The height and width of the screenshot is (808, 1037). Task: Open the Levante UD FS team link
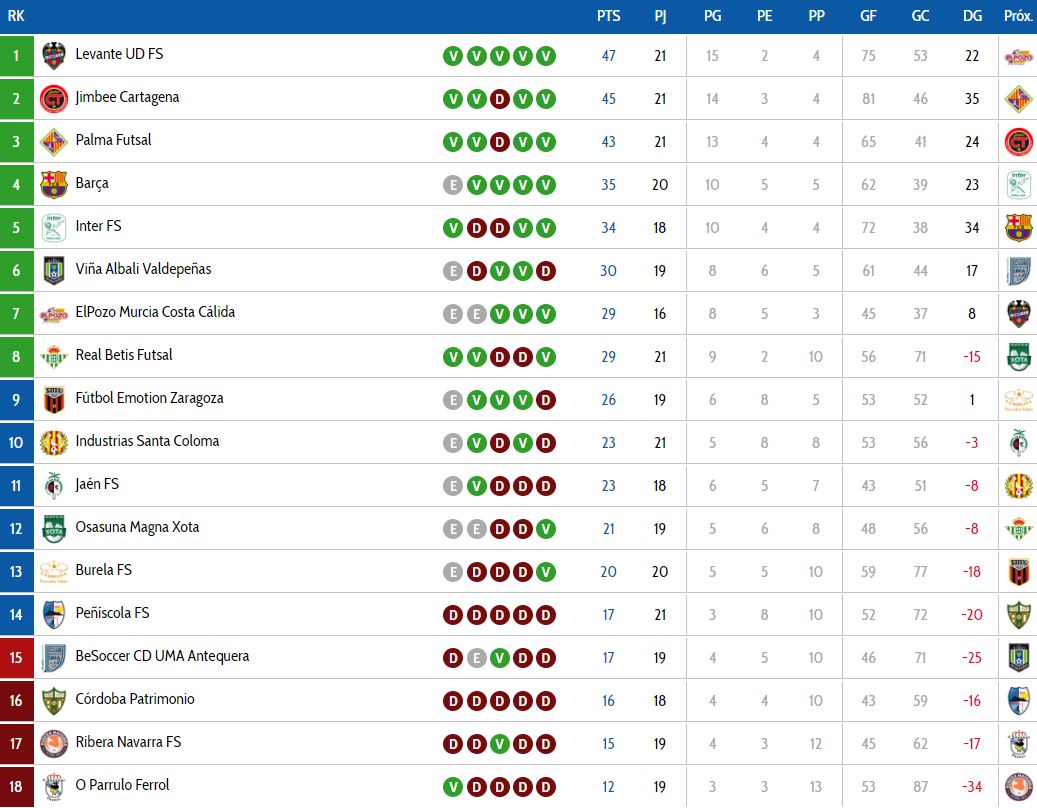pos(119,54)
